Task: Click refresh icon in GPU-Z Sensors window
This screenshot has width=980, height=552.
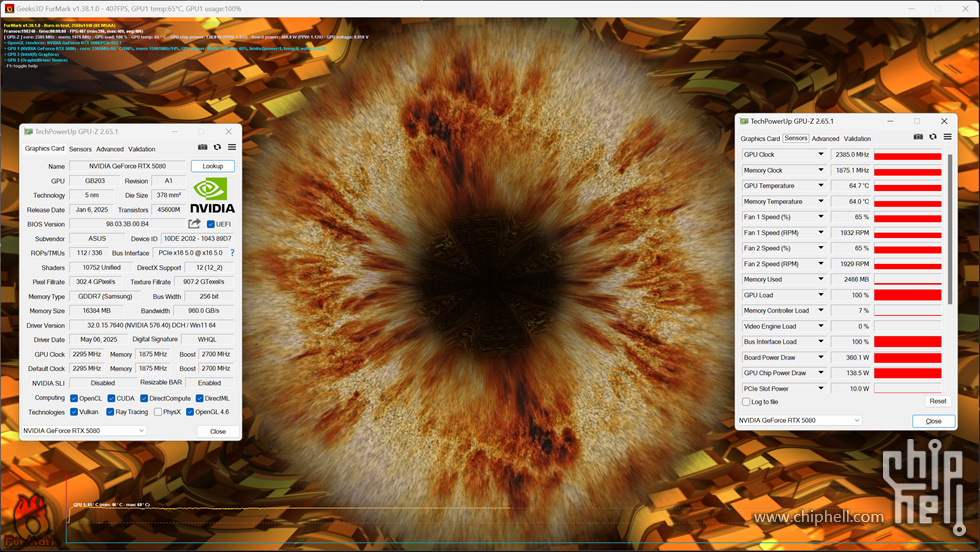Action: 932,136
